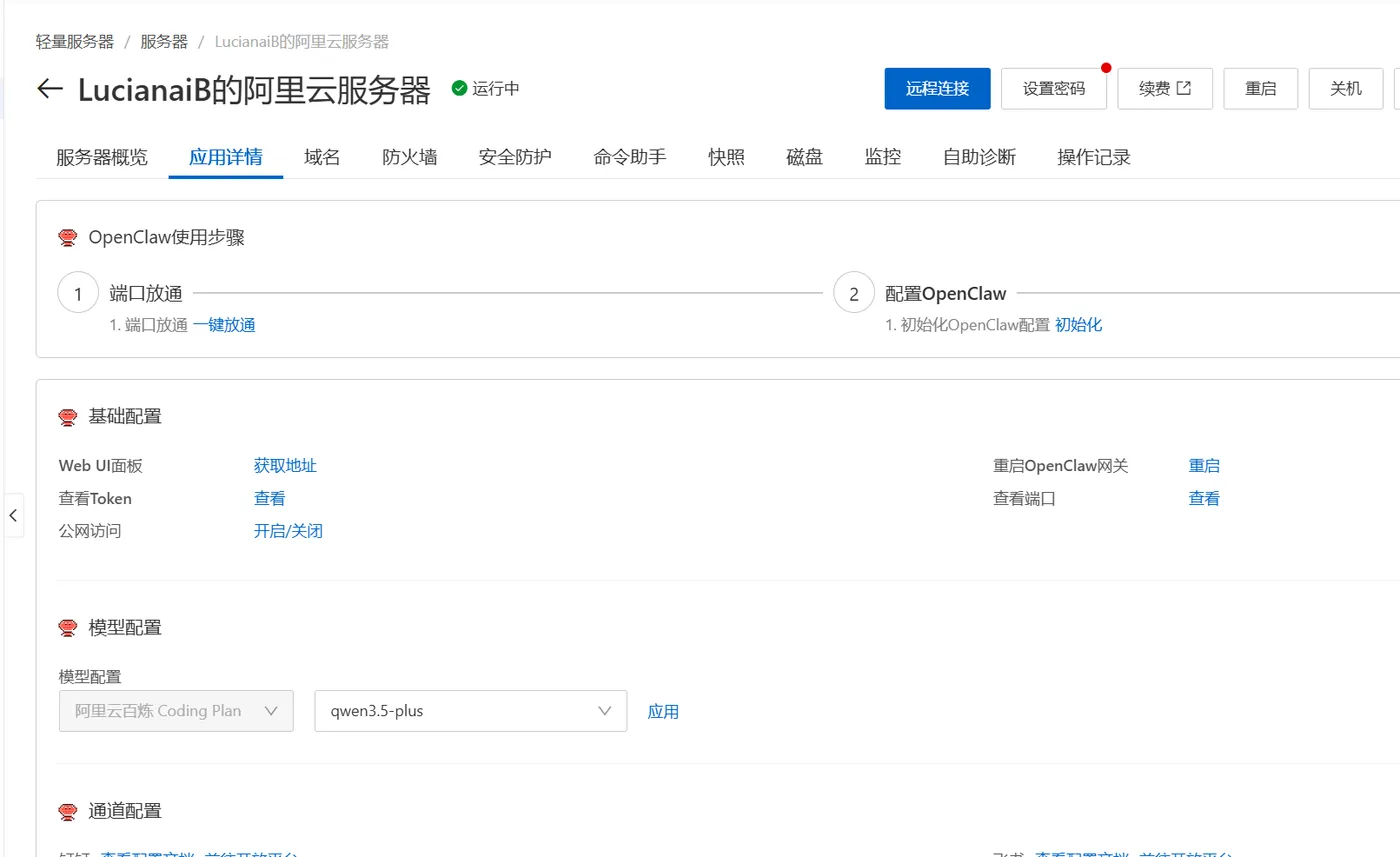Click the OpenClaw使用步骤 heading
Image resolution: width=1400 pixels, height=857 pixels.
(x=167, y=238)
